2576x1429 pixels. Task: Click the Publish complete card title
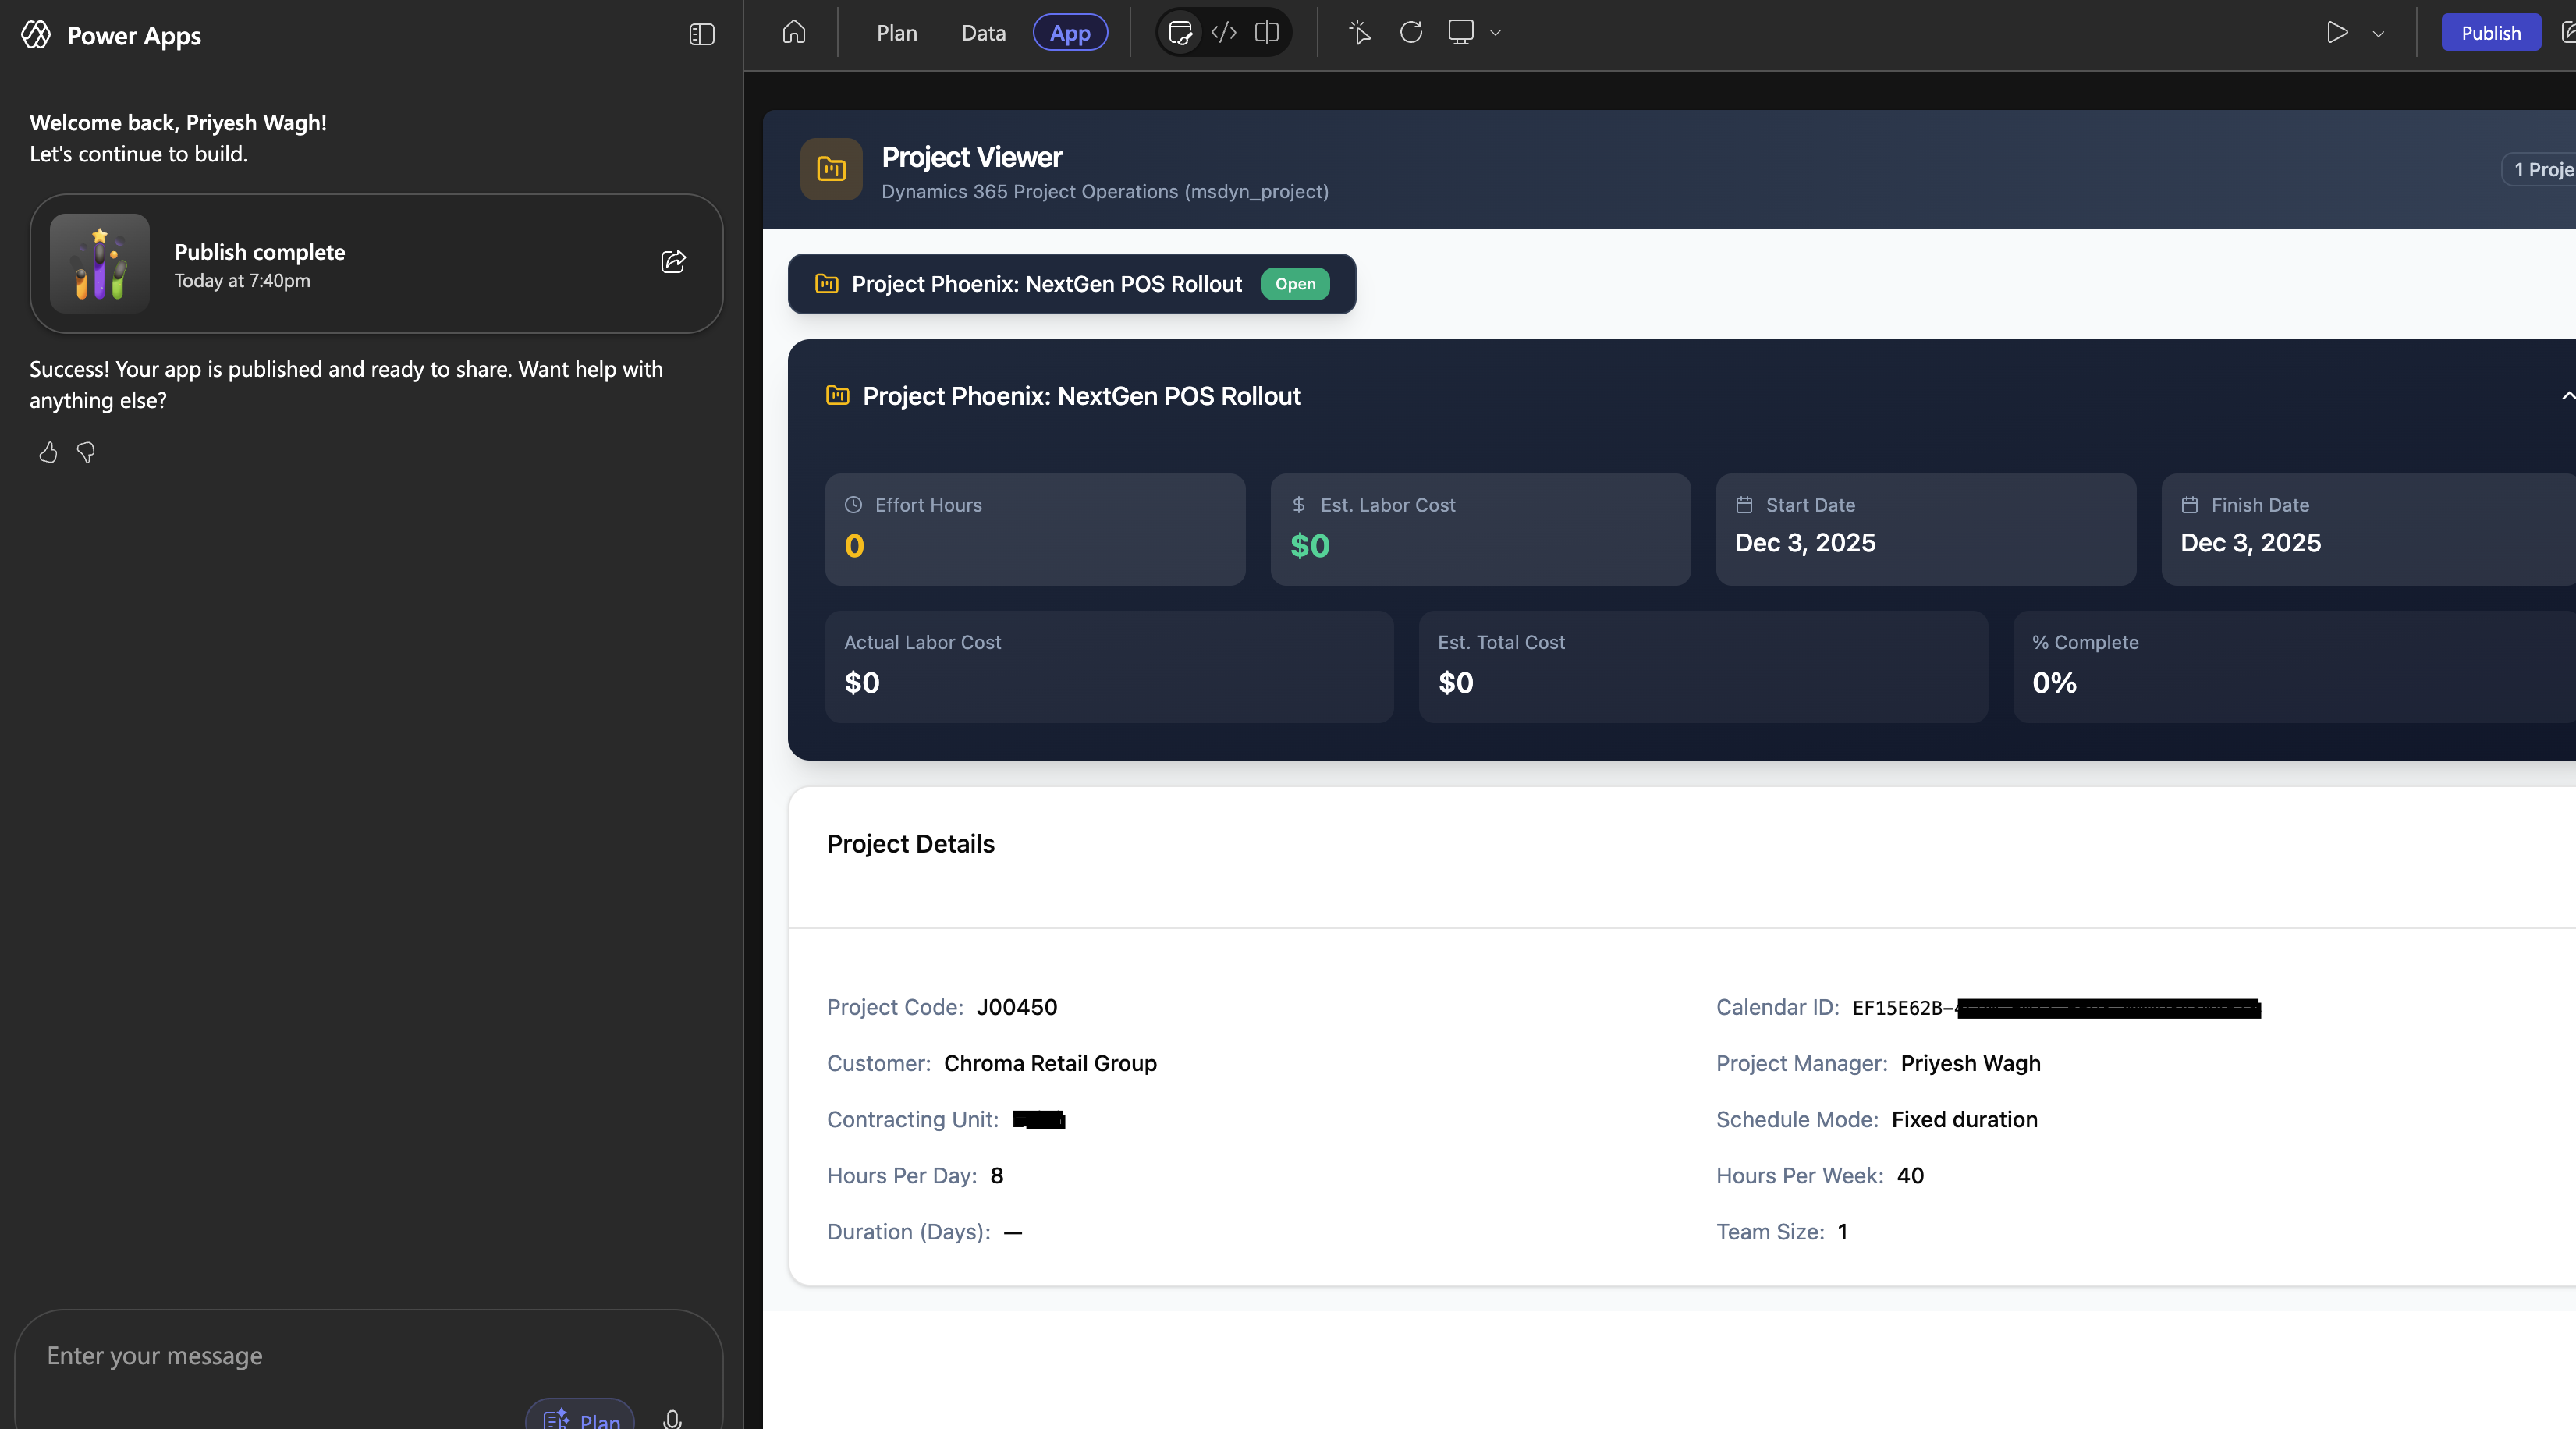pyautogui.click(x=260, y=252)
